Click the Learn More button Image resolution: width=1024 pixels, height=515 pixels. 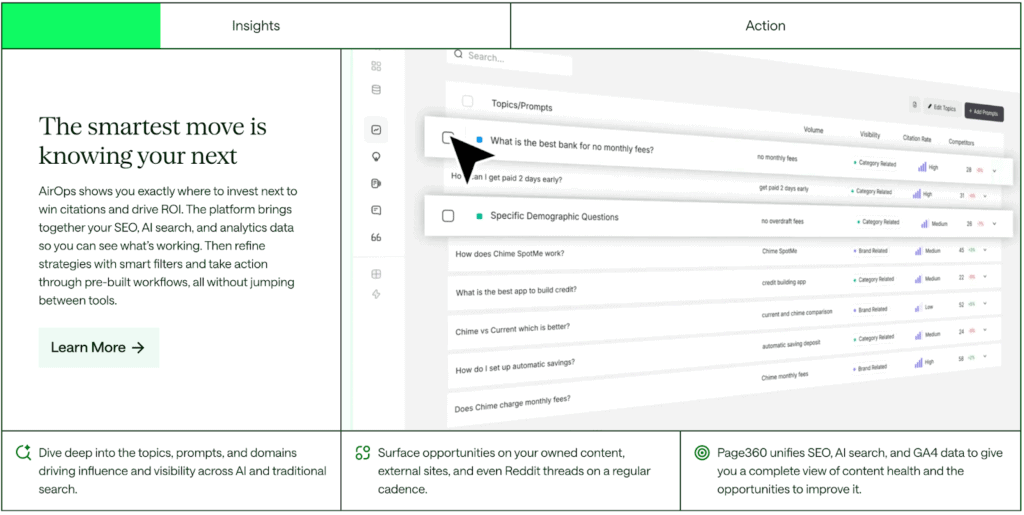coord(98,348)
